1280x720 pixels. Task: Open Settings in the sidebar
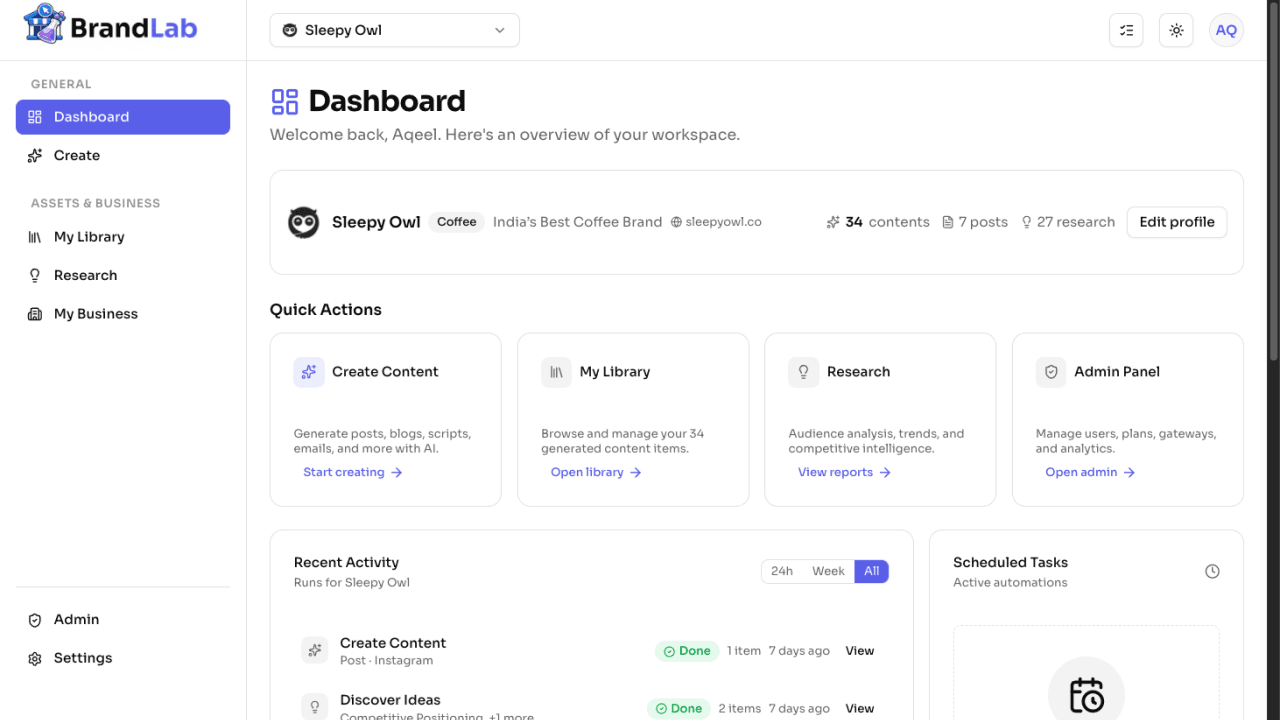point(123,658)
